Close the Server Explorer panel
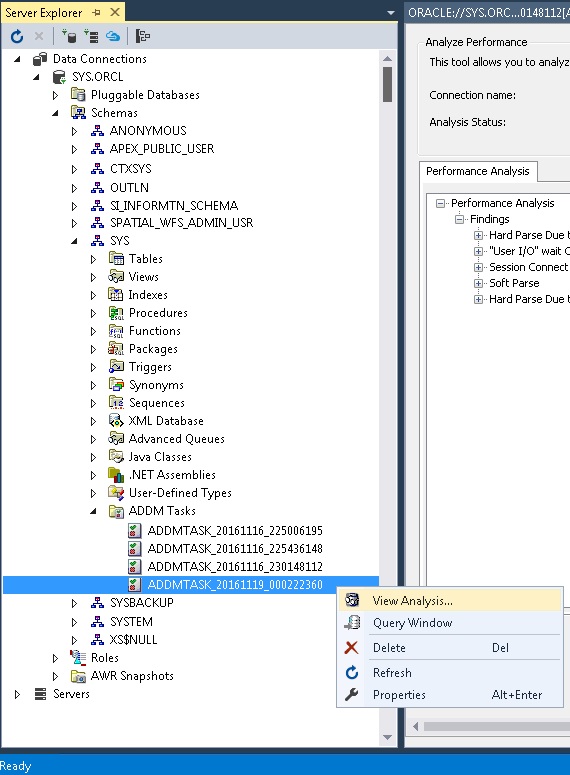Viewport: 570px width, 775px height. 115,12
